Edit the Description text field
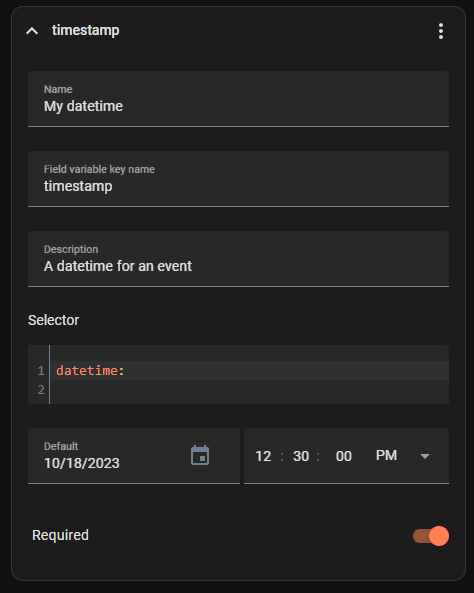 point(238,259)
